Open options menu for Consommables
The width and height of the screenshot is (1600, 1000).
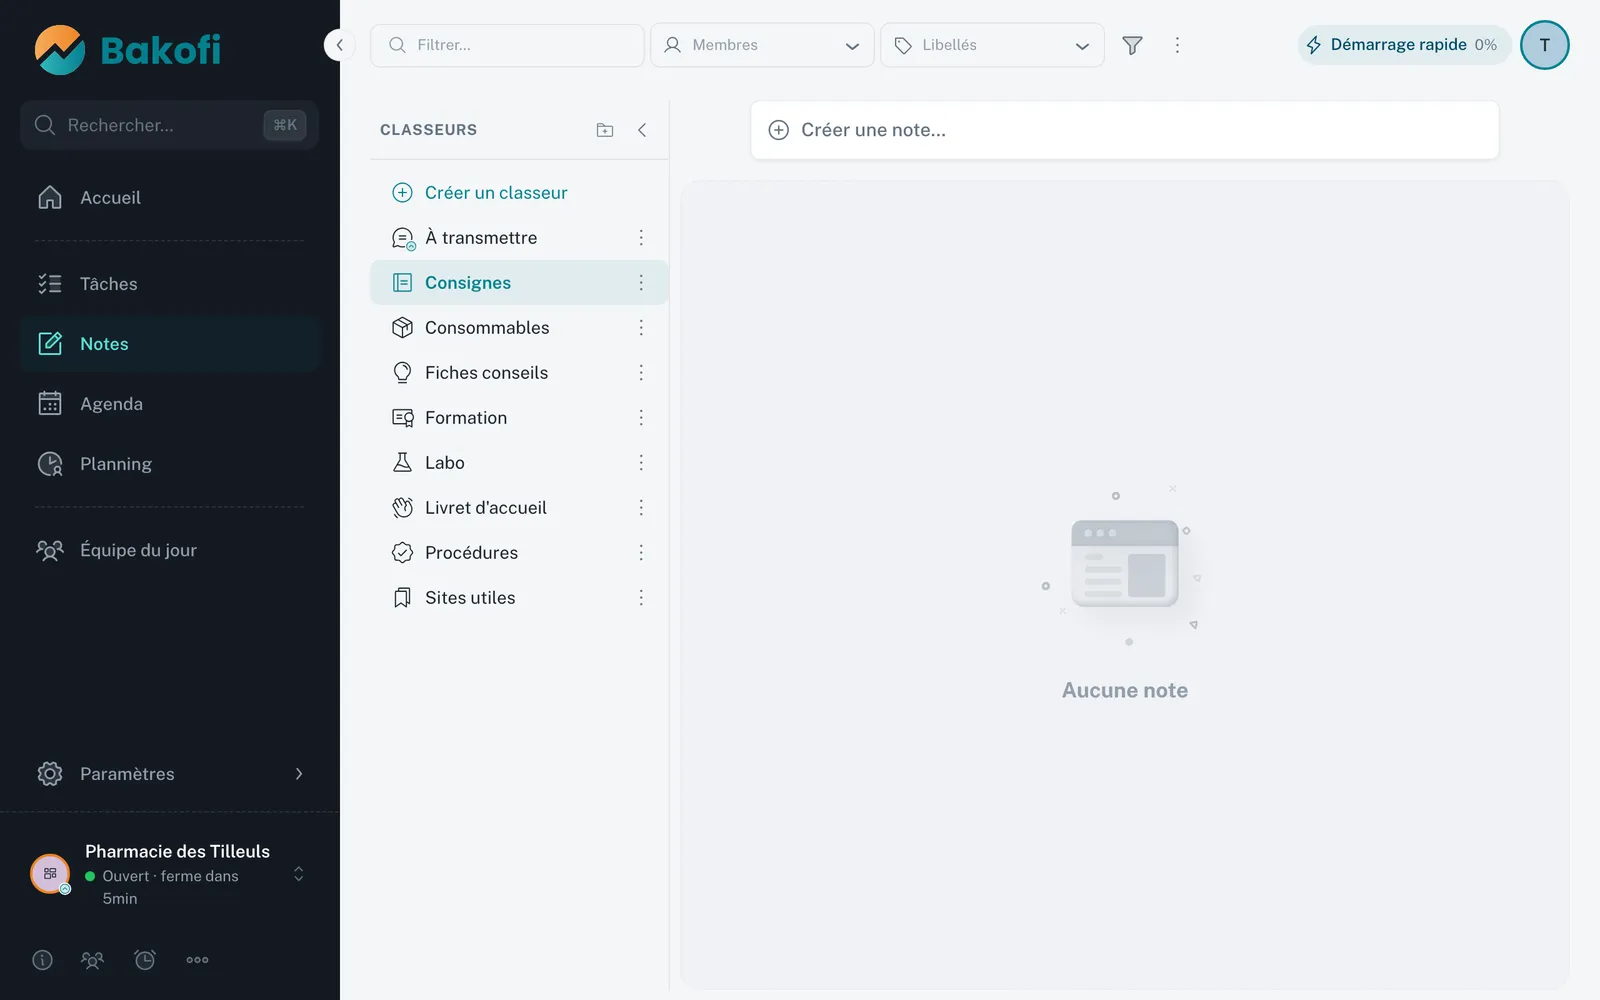641,328
